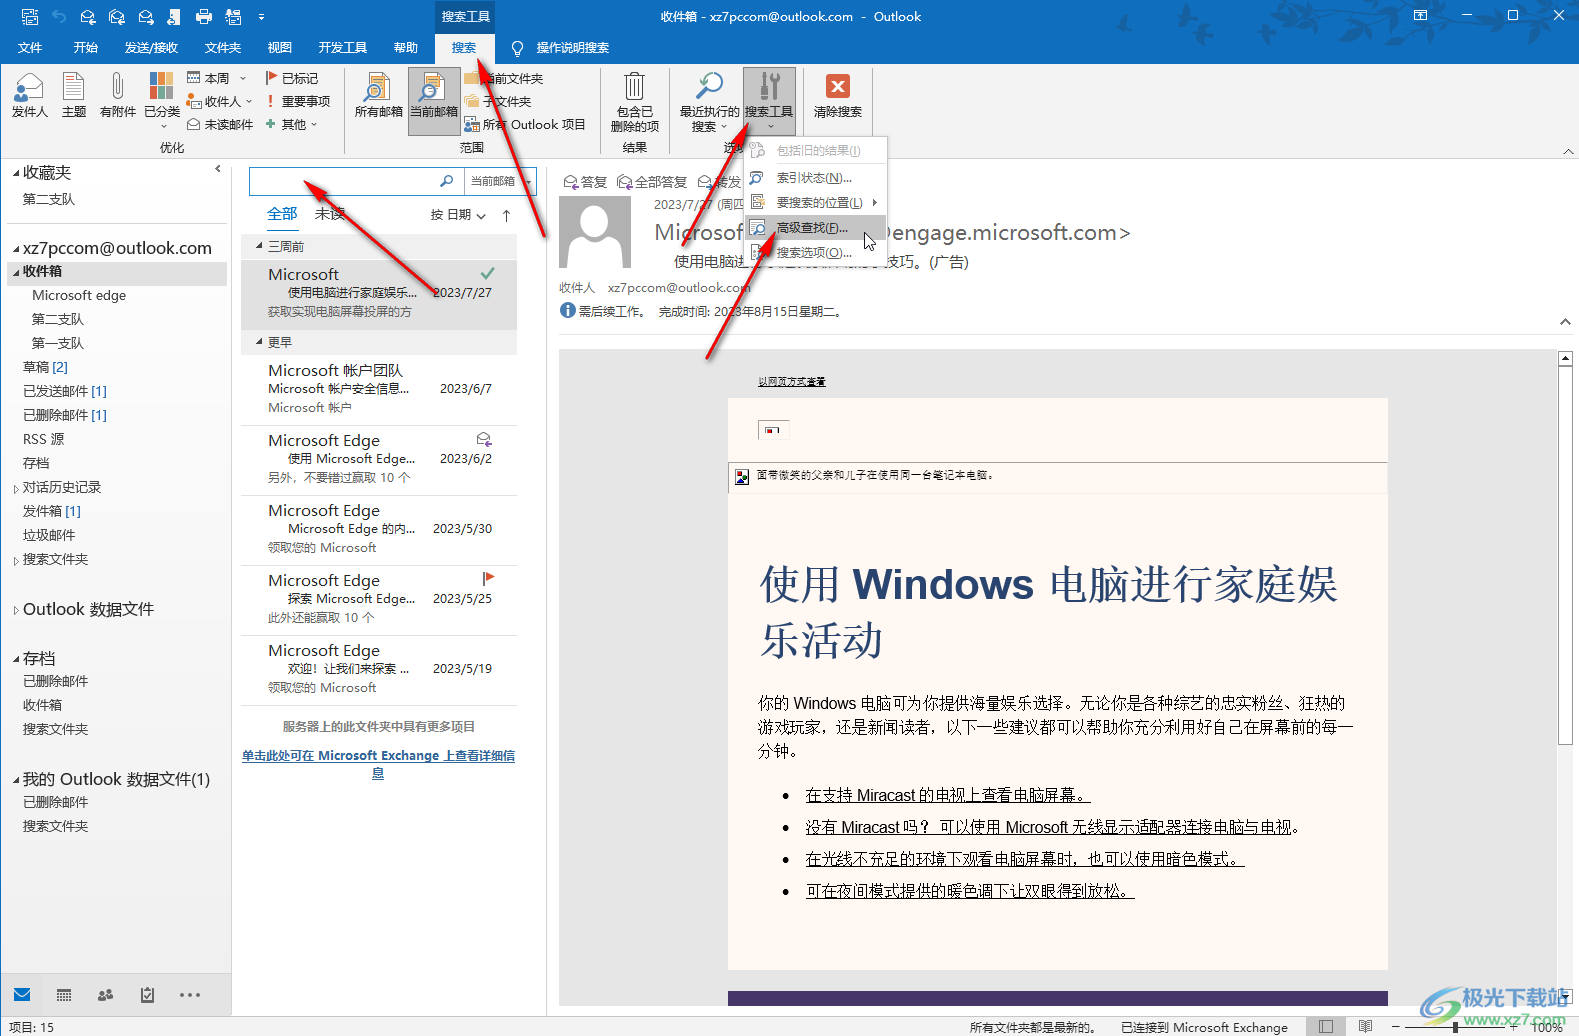Switch to Tasks view icon at bottom
This screenshot has height=1036, width=1579.
click(x=147, y=994)
